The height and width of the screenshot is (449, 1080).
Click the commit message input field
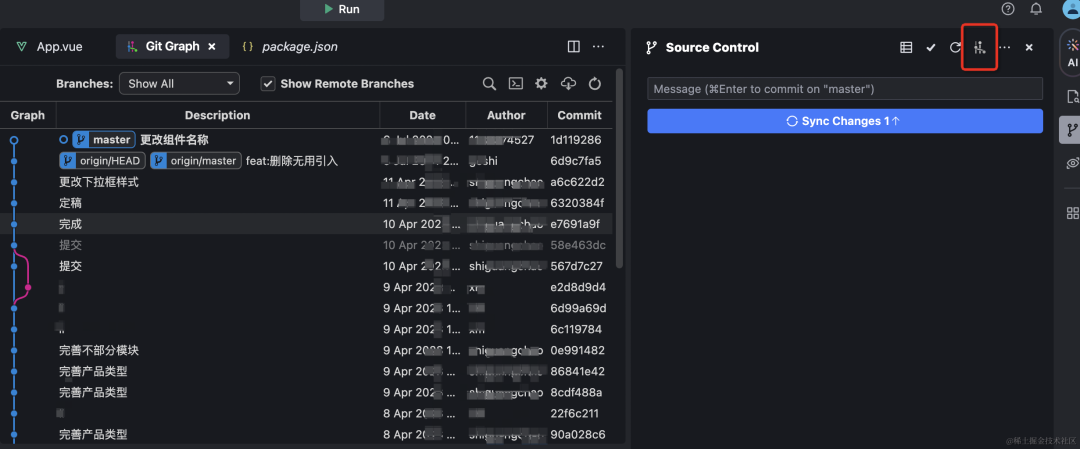tap(844, 89)
